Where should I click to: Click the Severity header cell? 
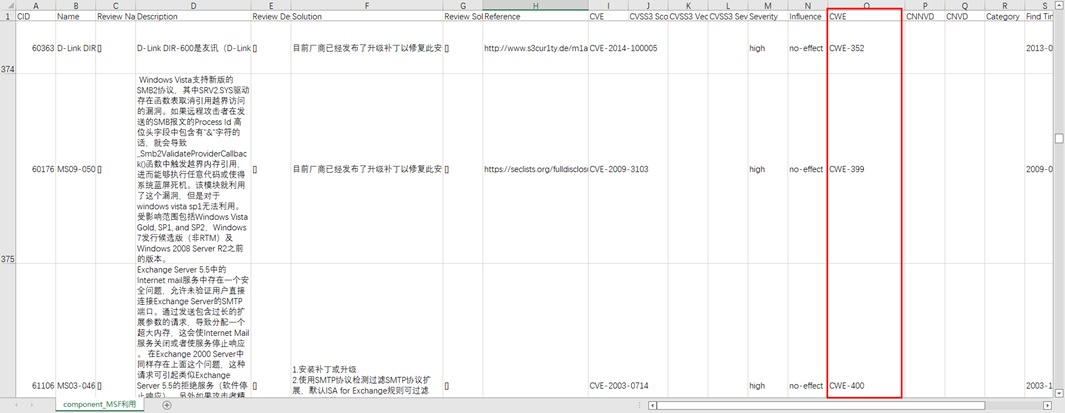tap(768, 16)
